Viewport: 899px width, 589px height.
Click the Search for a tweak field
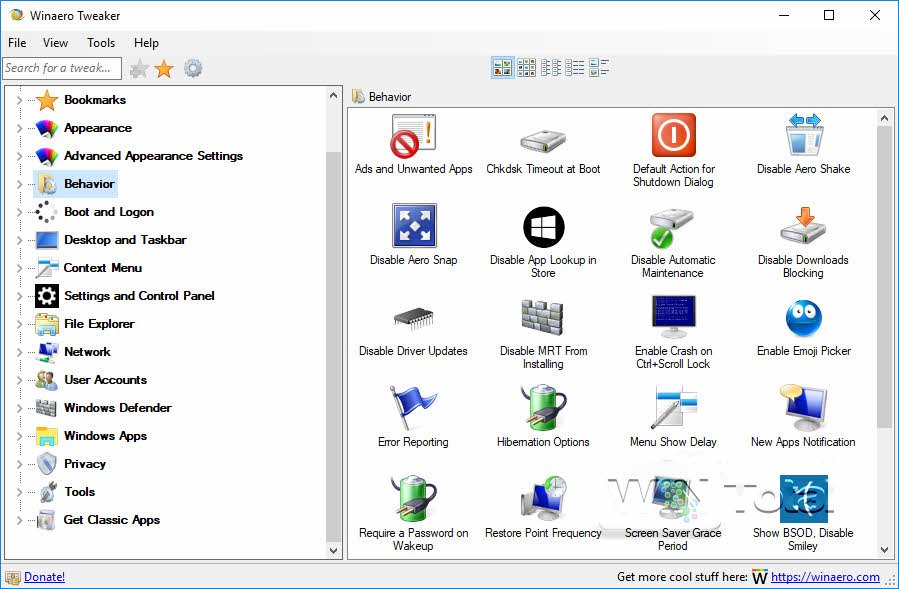(x=62, y=68)
